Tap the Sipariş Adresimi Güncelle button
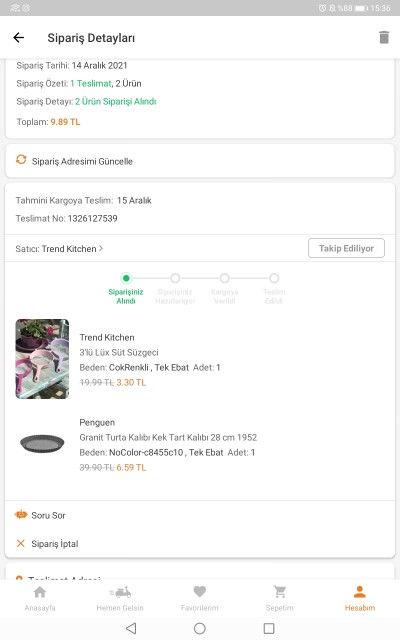 click(x=200, y=161)
